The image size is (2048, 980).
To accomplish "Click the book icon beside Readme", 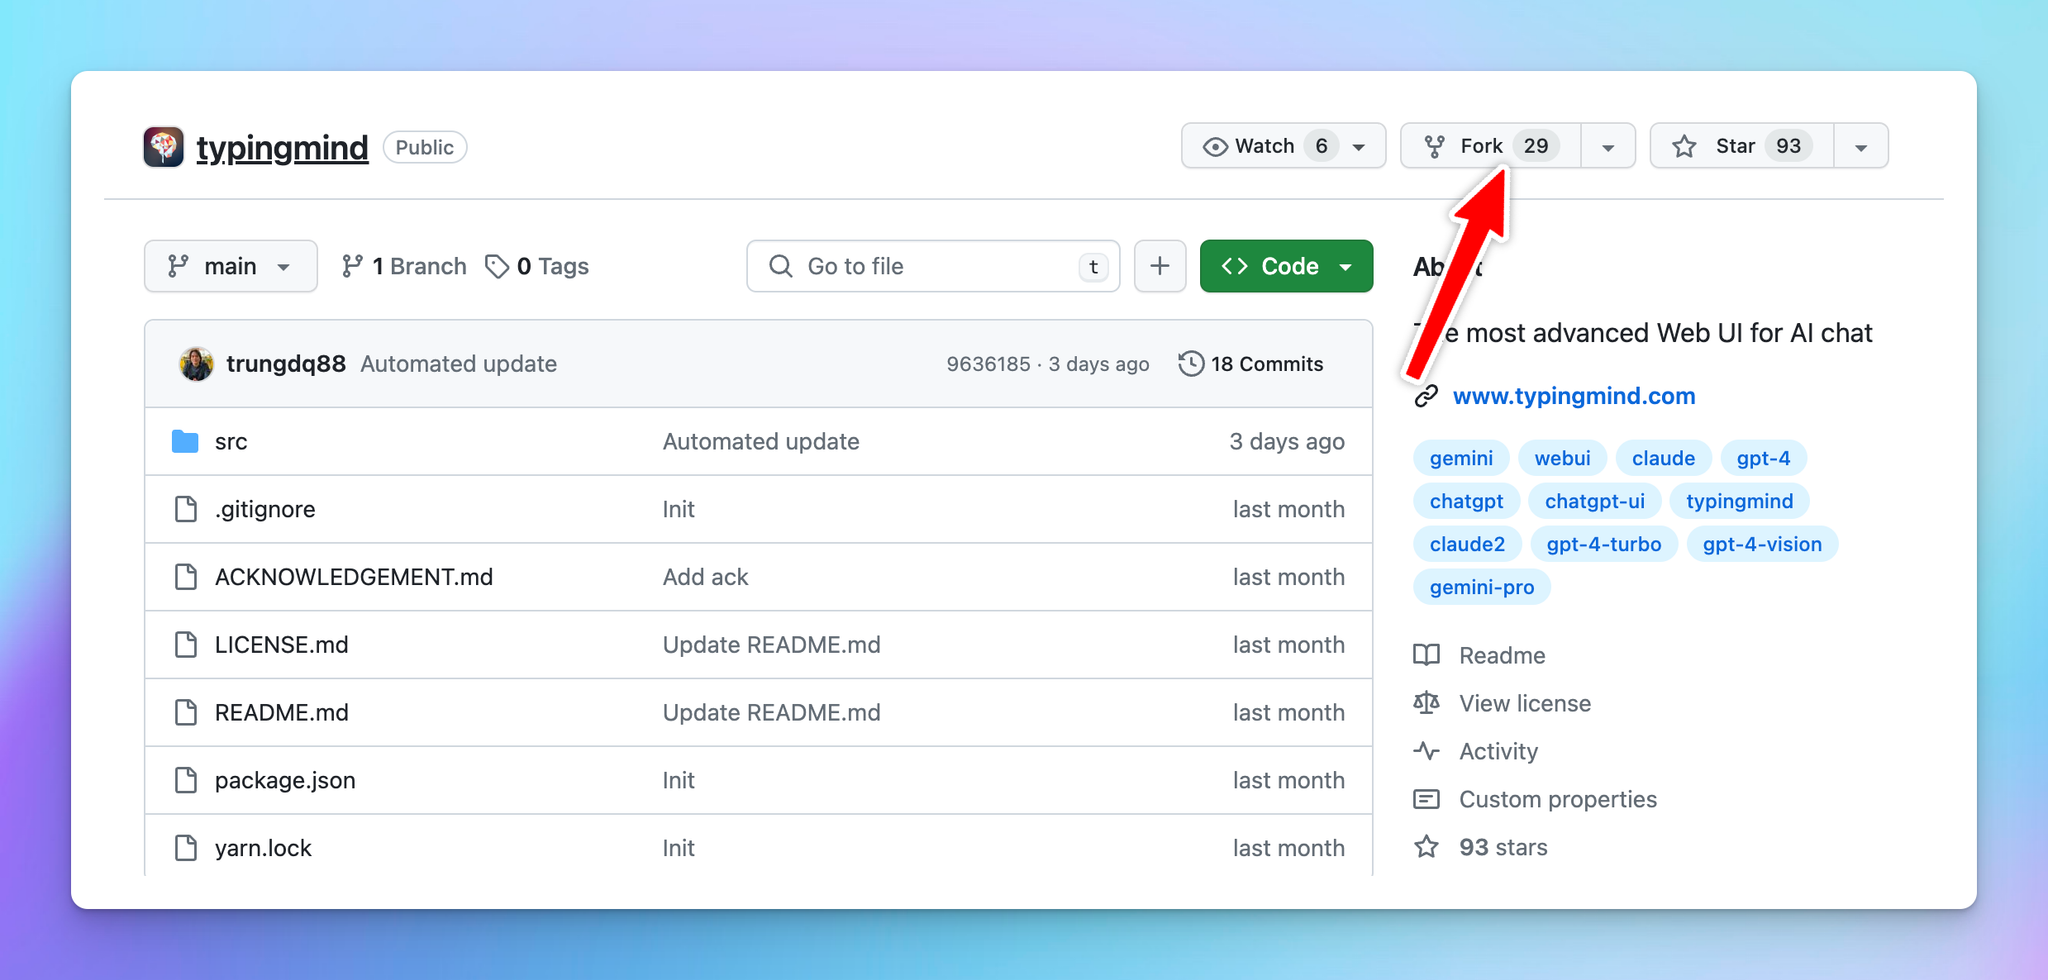I will pos(1426,655).
